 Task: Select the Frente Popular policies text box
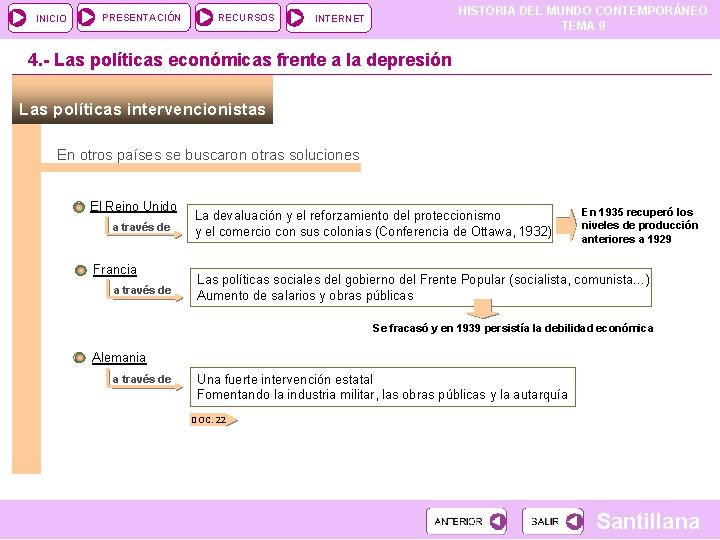coord(421,287)
